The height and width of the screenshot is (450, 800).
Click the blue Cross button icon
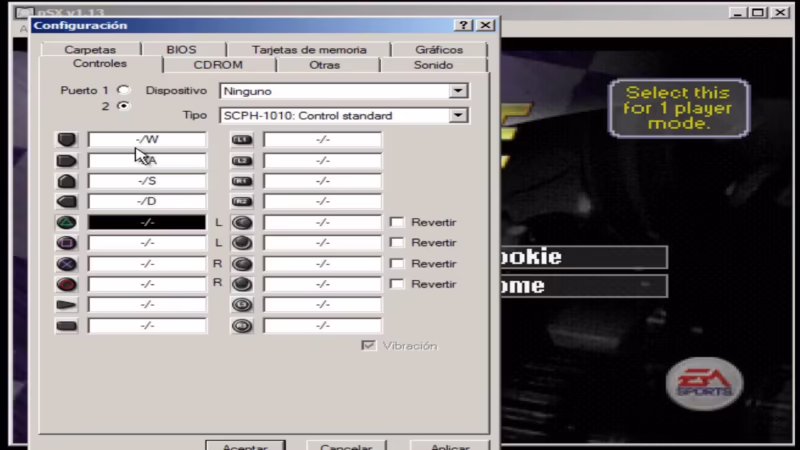click(67, 263)
